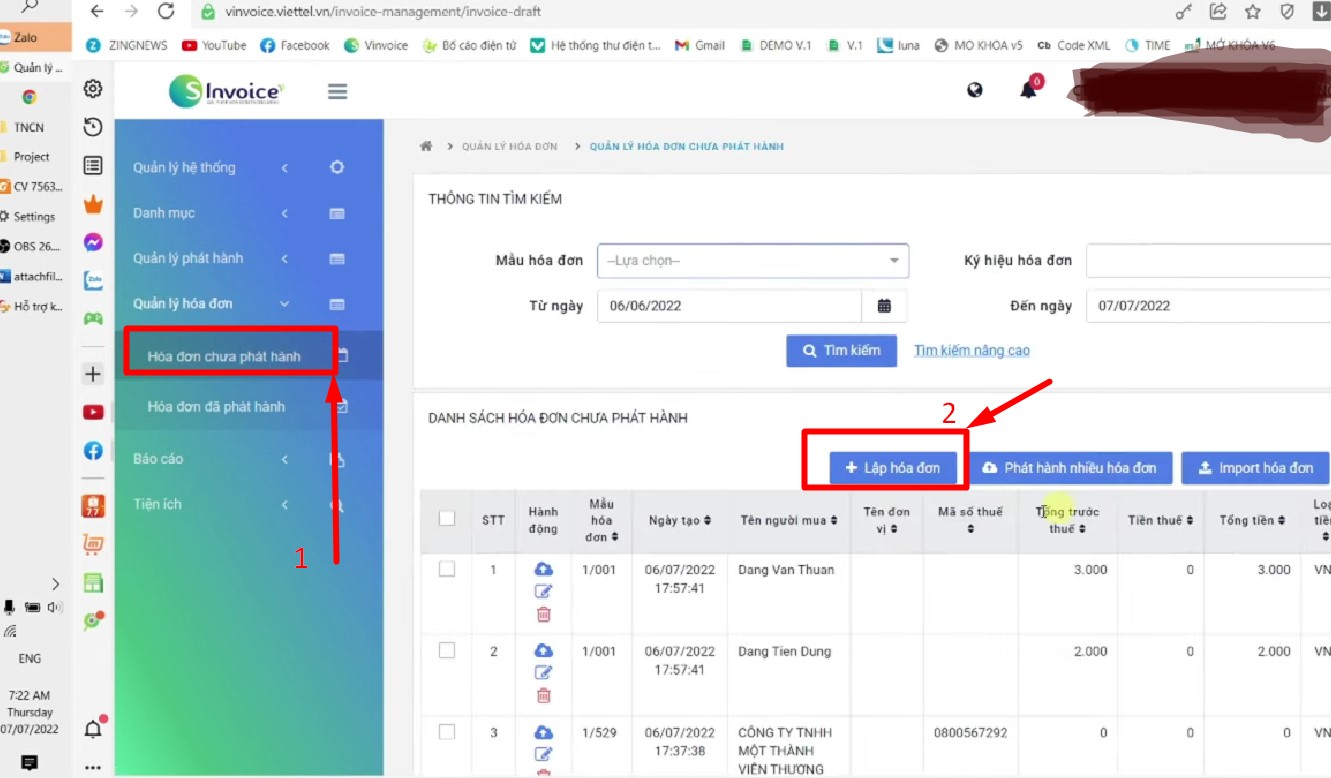Viewport: 1331px width, 778px height.
Task: Go to home breadcrumb icon
Action: 426,146
